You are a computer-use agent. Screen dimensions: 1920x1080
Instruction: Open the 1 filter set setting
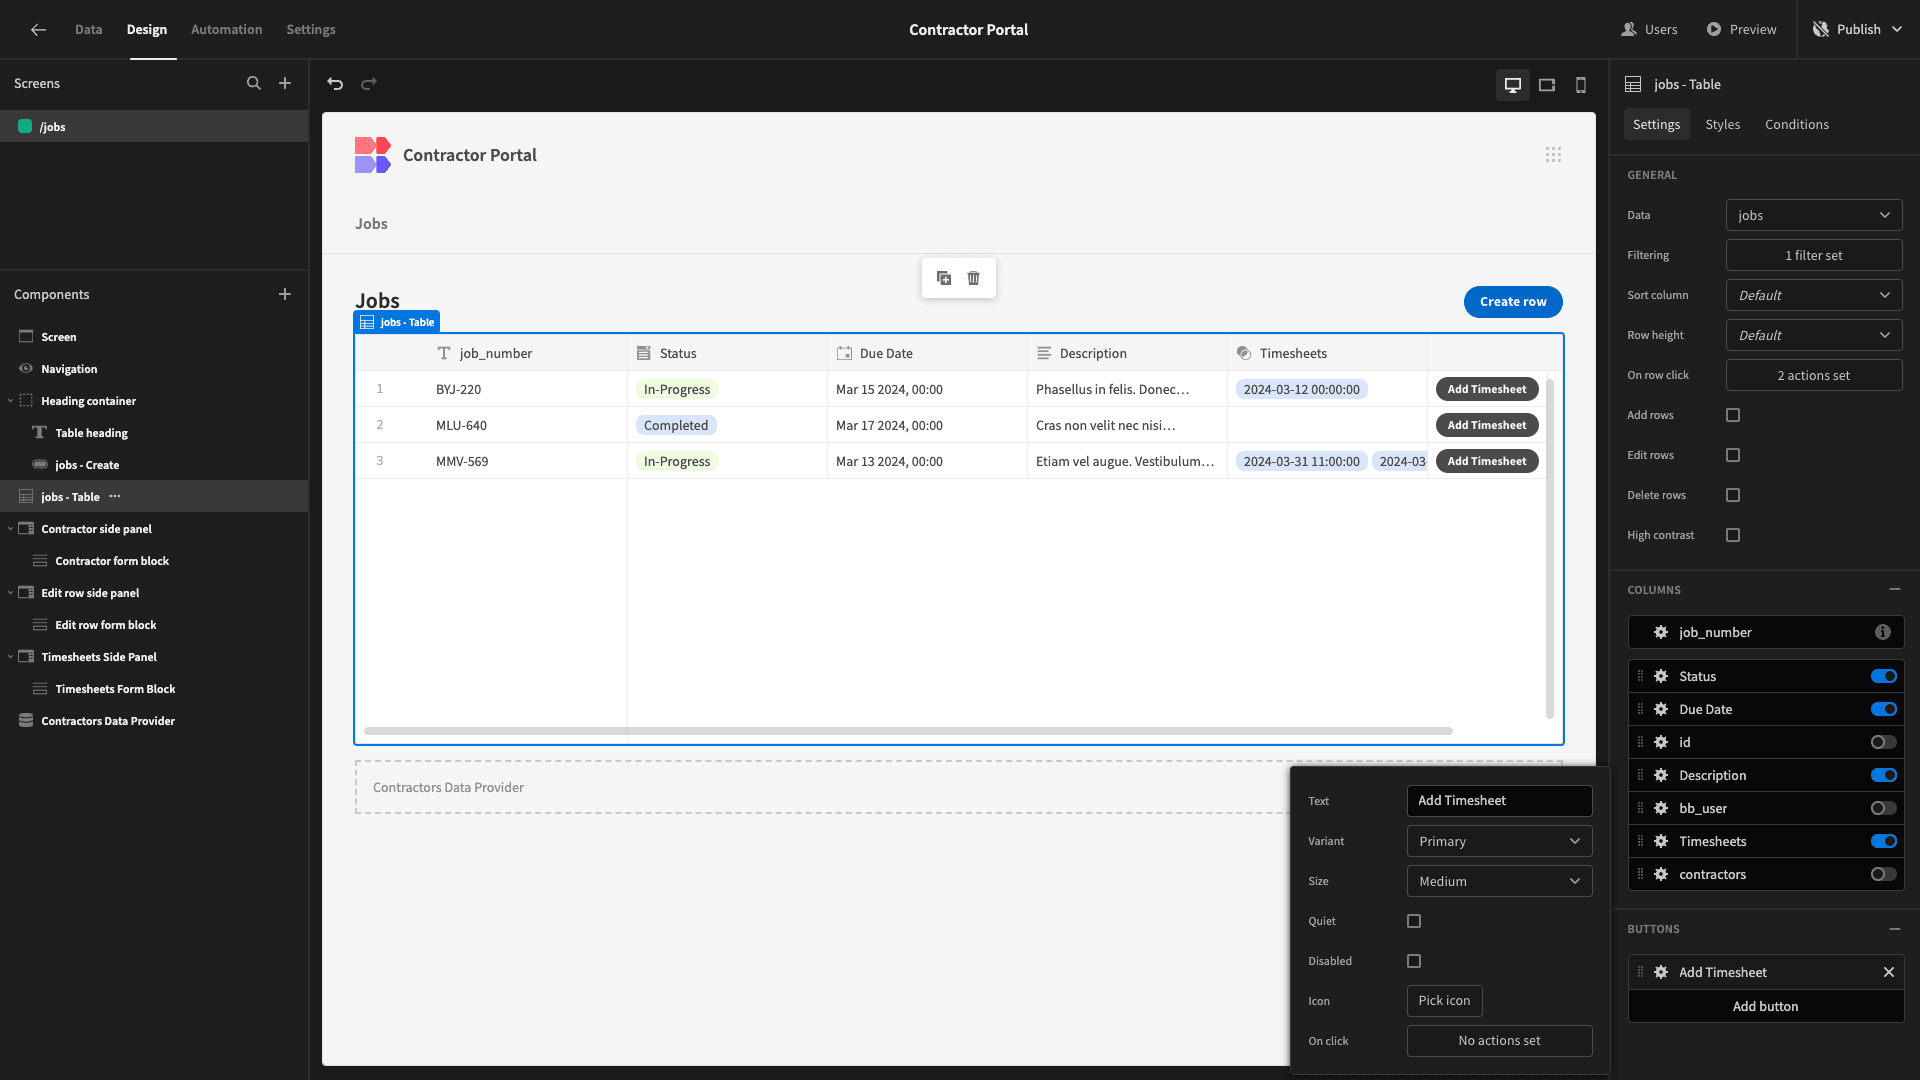coord(1814,256)
